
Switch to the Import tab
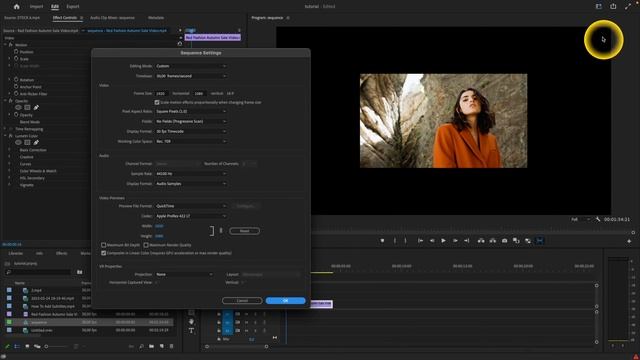click(36, 7)
